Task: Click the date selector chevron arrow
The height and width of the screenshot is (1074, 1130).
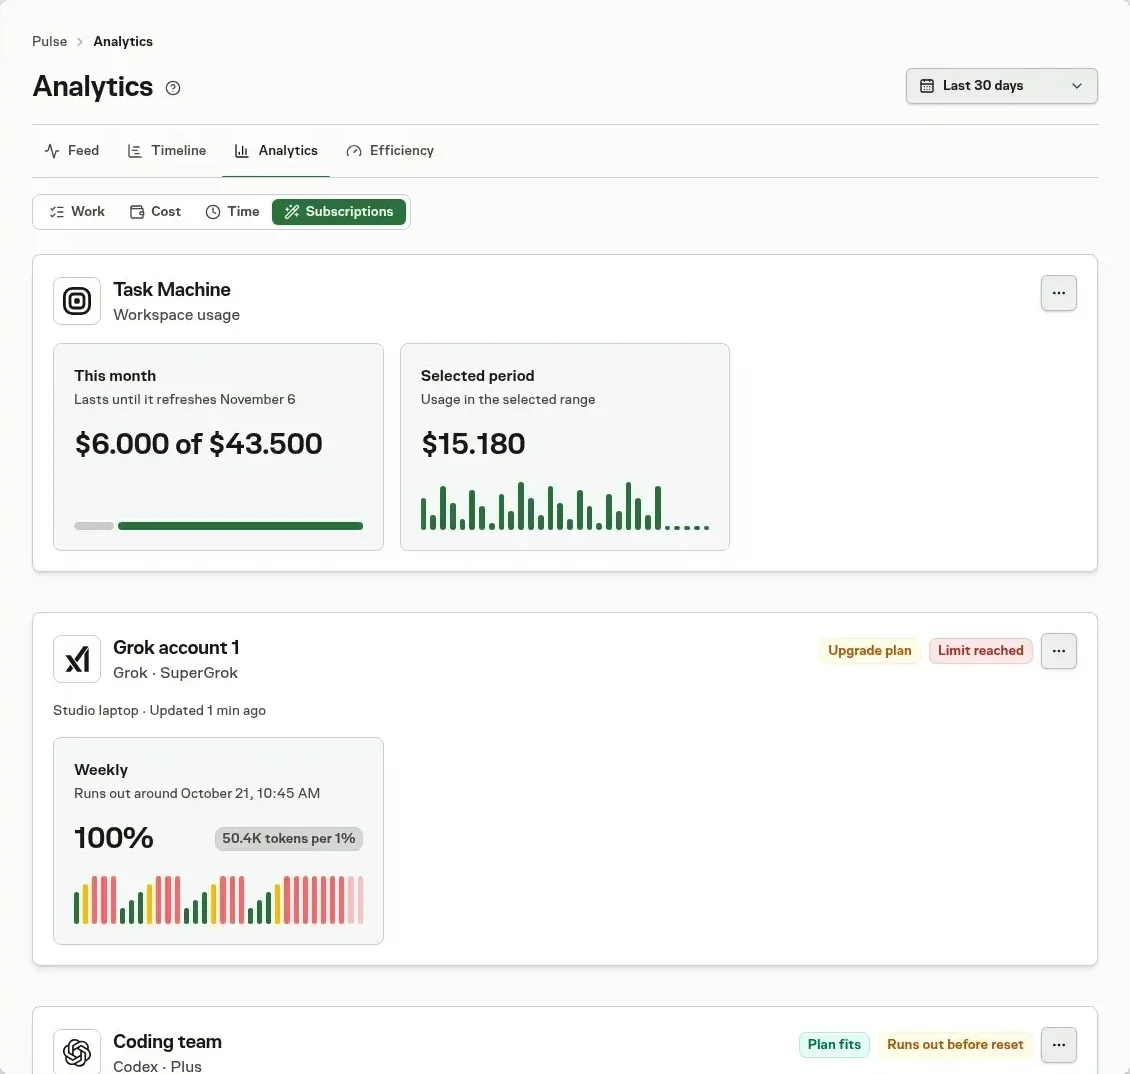Action: (1077, 86)
